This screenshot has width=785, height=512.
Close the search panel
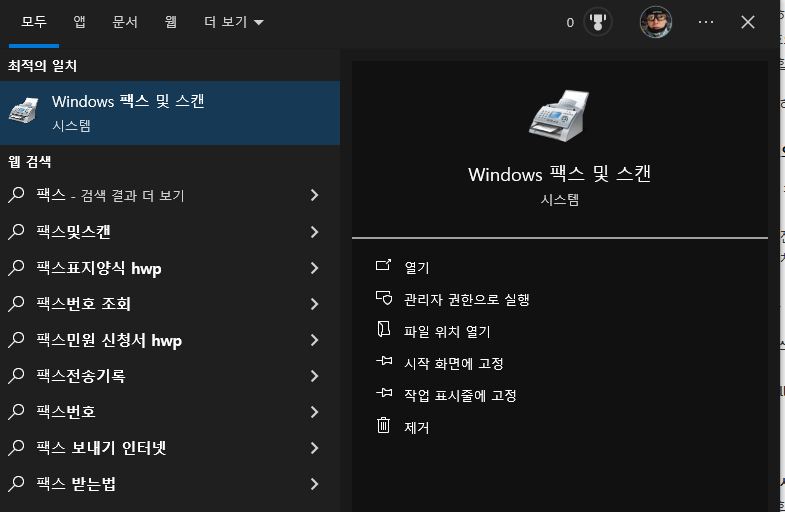tap(748, 22)
